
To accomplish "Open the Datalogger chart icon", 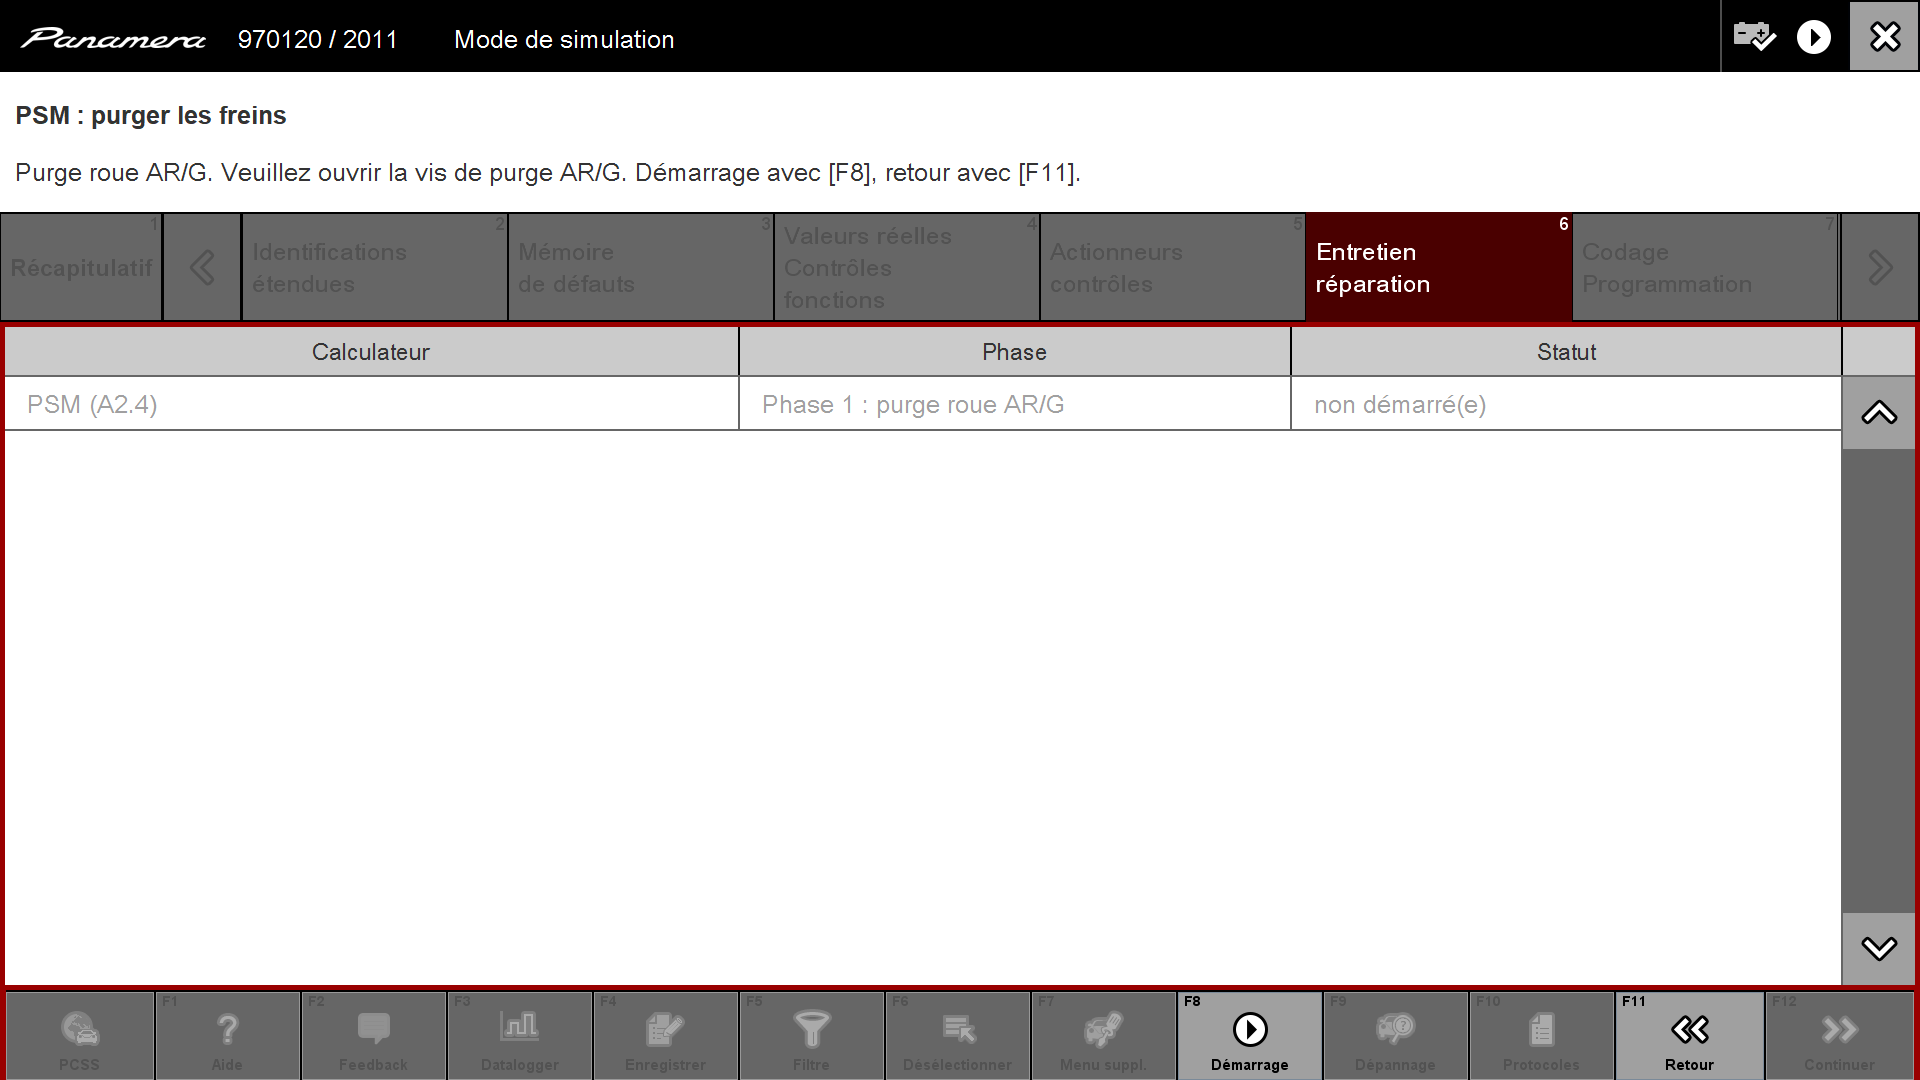I will [x=519, y=1030].
